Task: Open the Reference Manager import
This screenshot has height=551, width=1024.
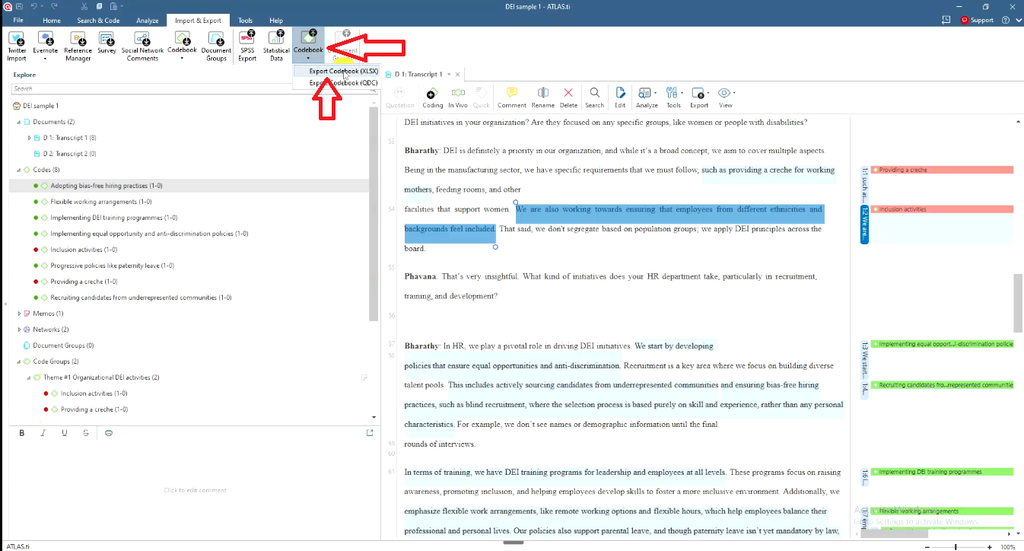Action: coord(78,46)
